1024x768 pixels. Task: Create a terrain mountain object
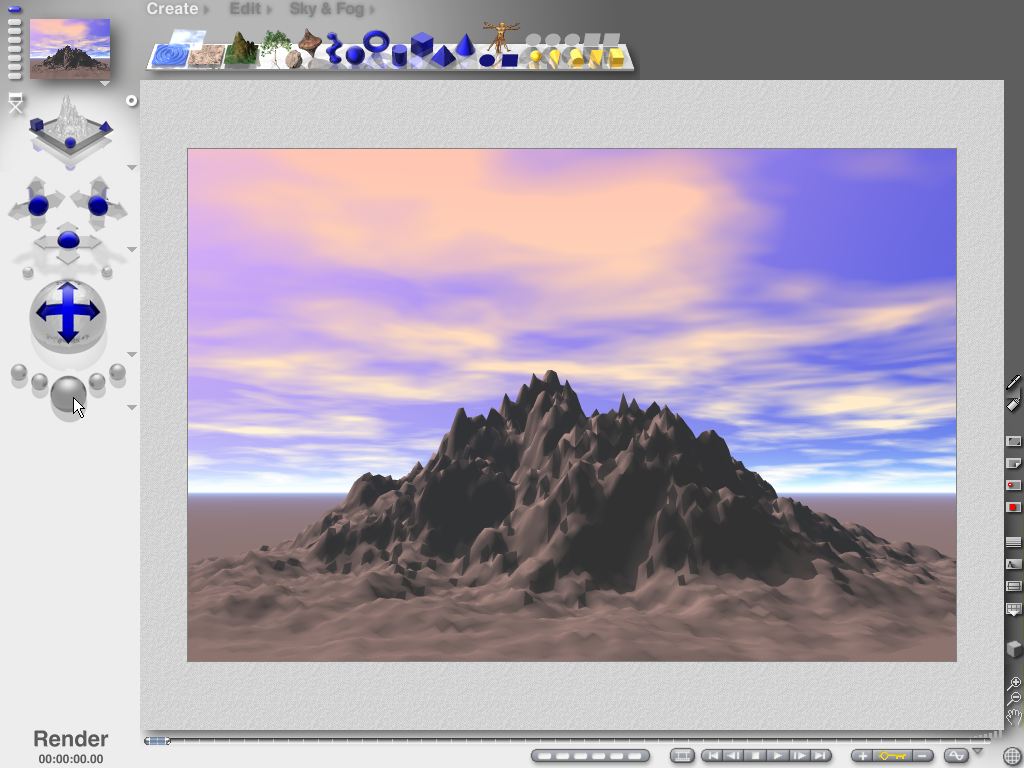(241, 48)
